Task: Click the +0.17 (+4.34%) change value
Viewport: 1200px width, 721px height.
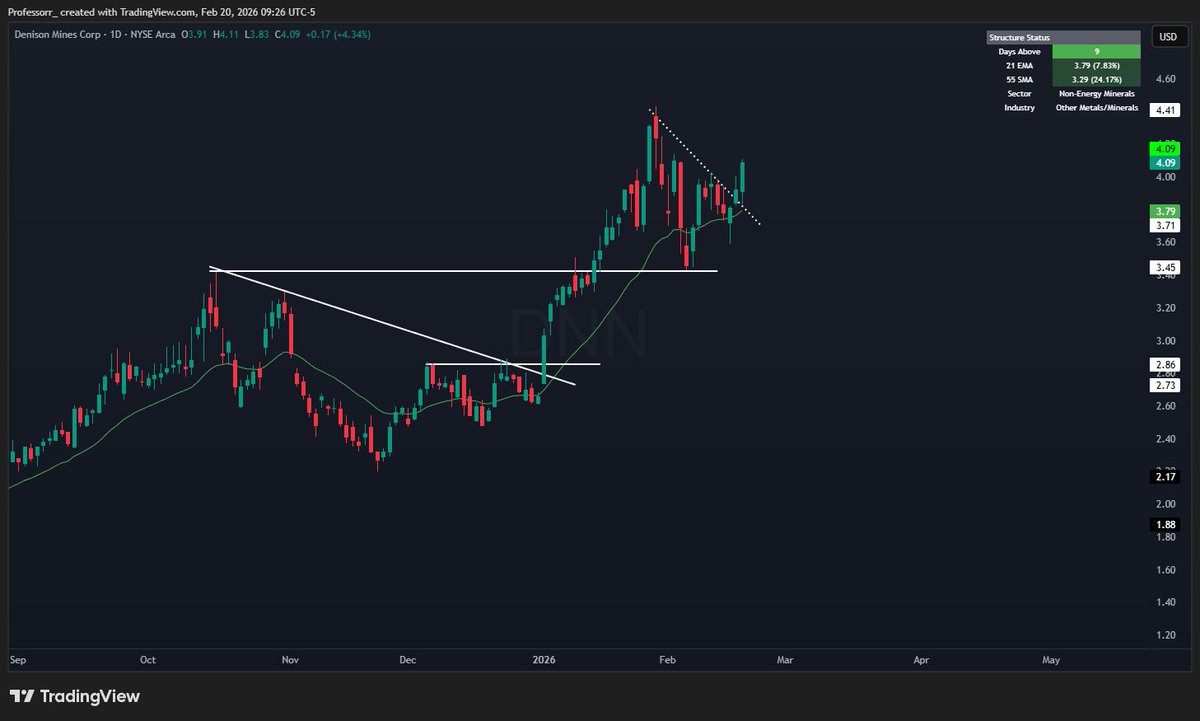Action: click(338, 35)
